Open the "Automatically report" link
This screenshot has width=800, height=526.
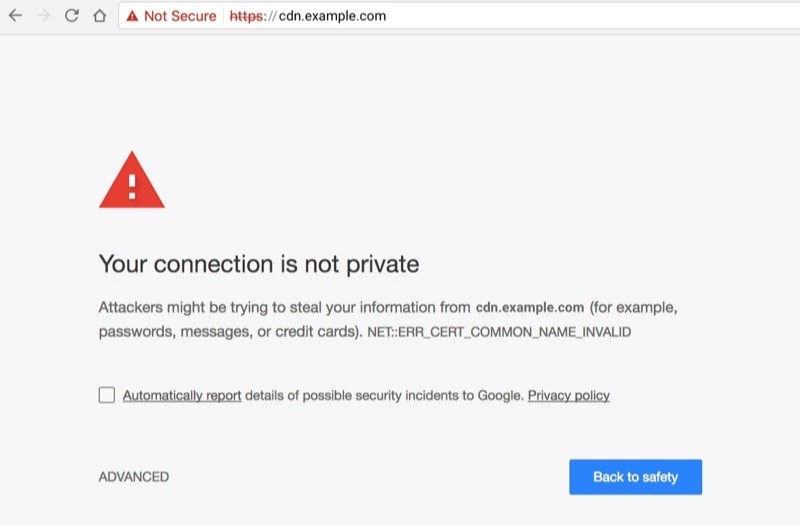pos(182,396)
